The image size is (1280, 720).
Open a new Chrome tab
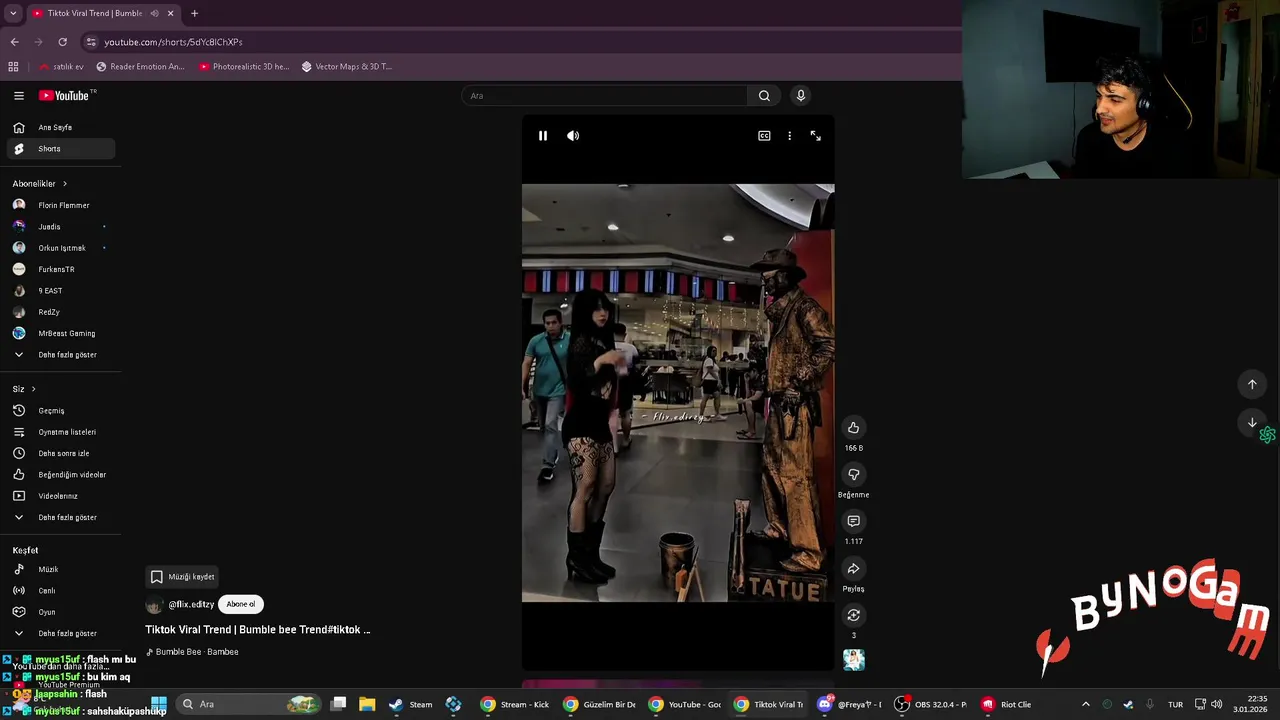(x=194, y=13)
